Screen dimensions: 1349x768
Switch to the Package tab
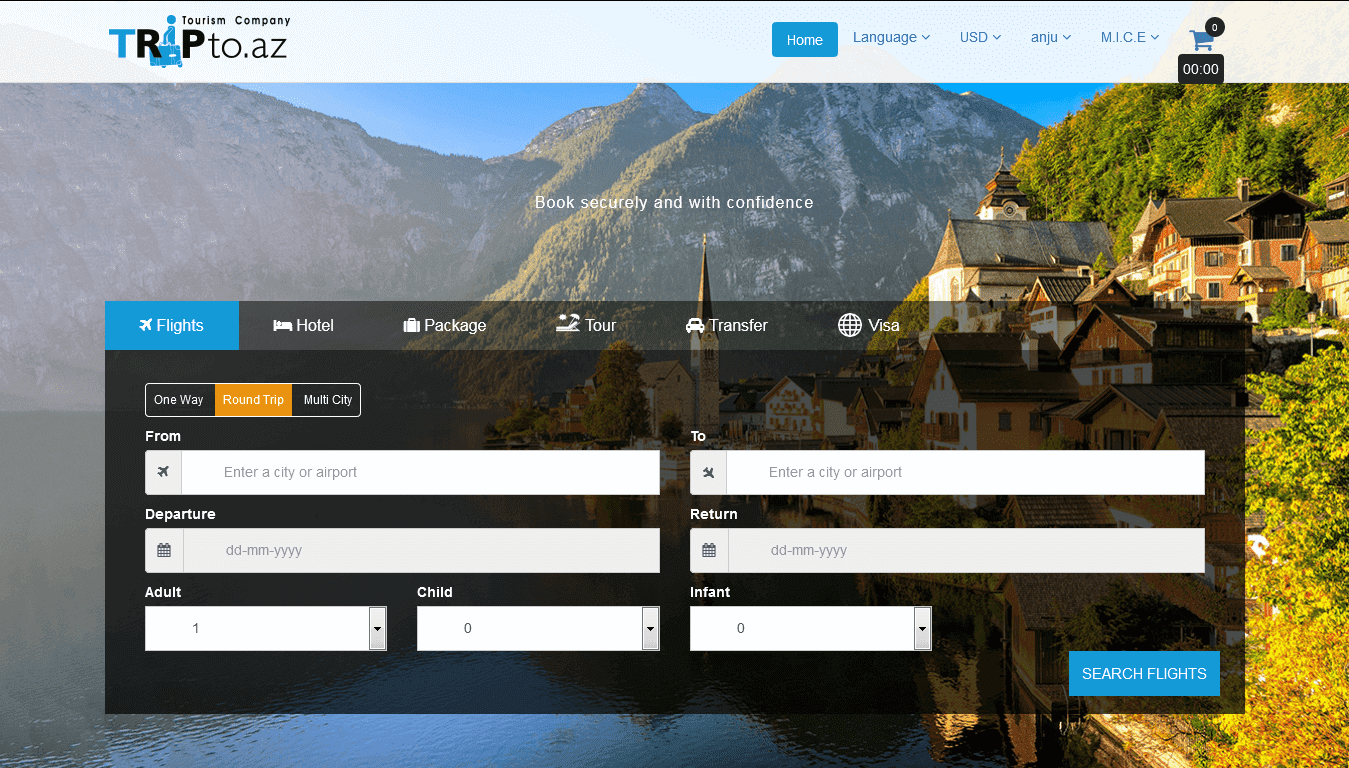click(x=445, y=325)
